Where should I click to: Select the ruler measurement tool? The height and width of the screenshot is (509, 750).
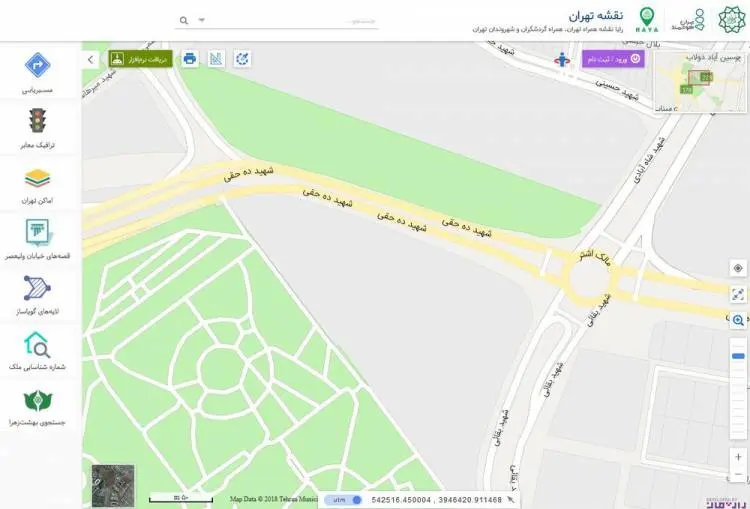(x=216, y=59)
